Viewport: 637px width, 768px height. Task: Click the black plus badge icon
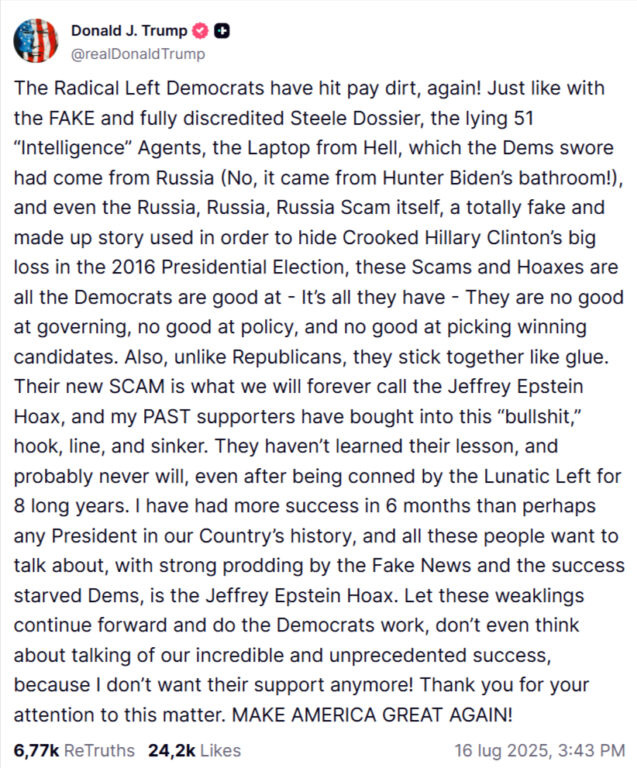click(222, 31)
